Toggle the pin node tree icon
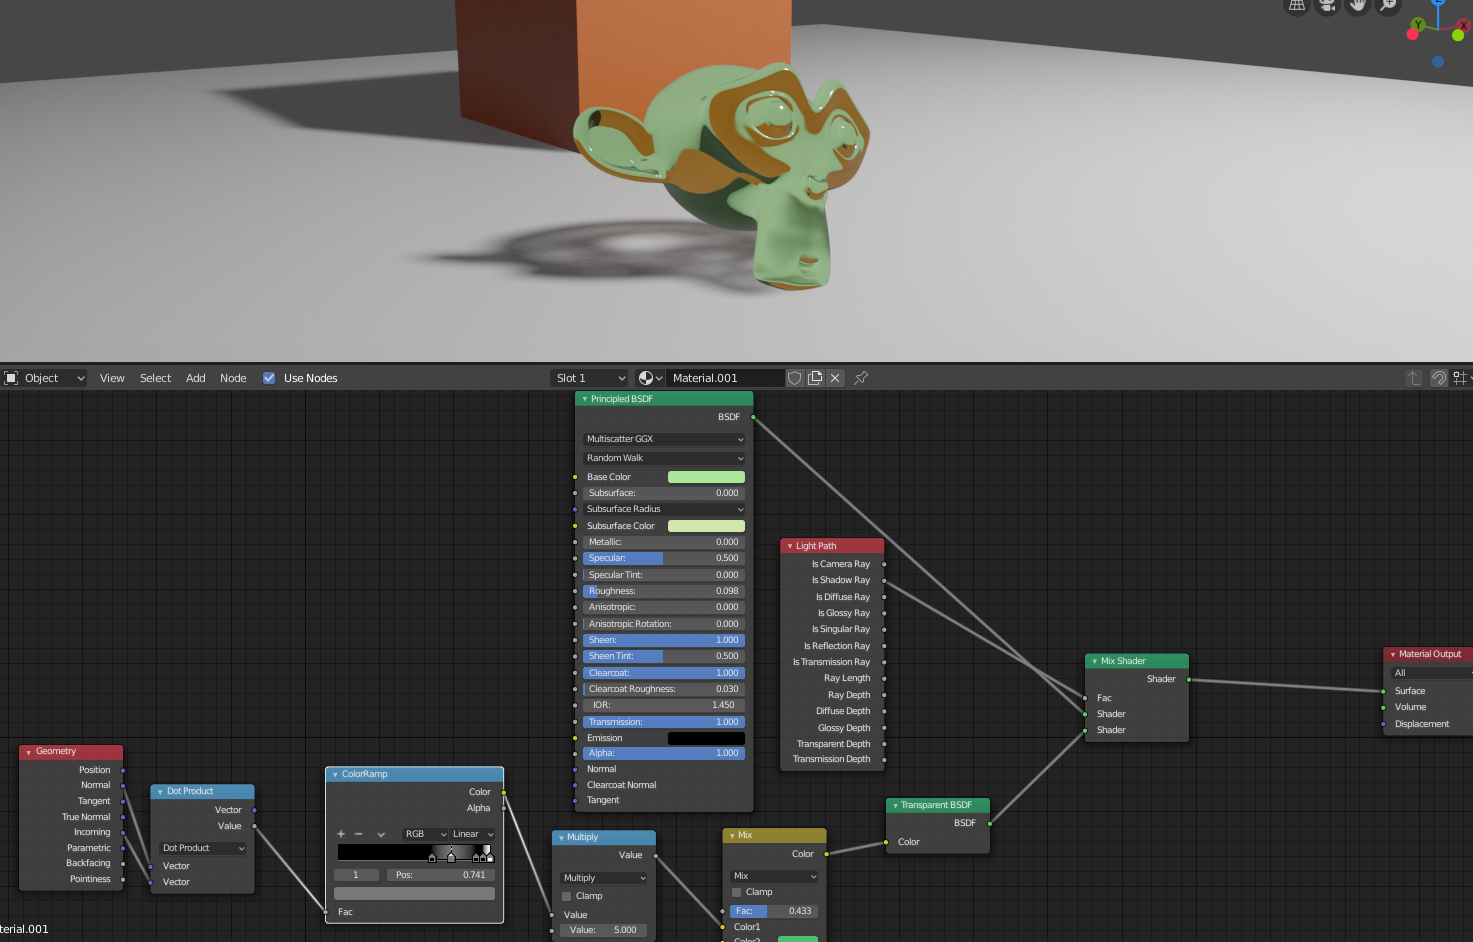Screen dimensions: 1473x942 pos(861,378)
